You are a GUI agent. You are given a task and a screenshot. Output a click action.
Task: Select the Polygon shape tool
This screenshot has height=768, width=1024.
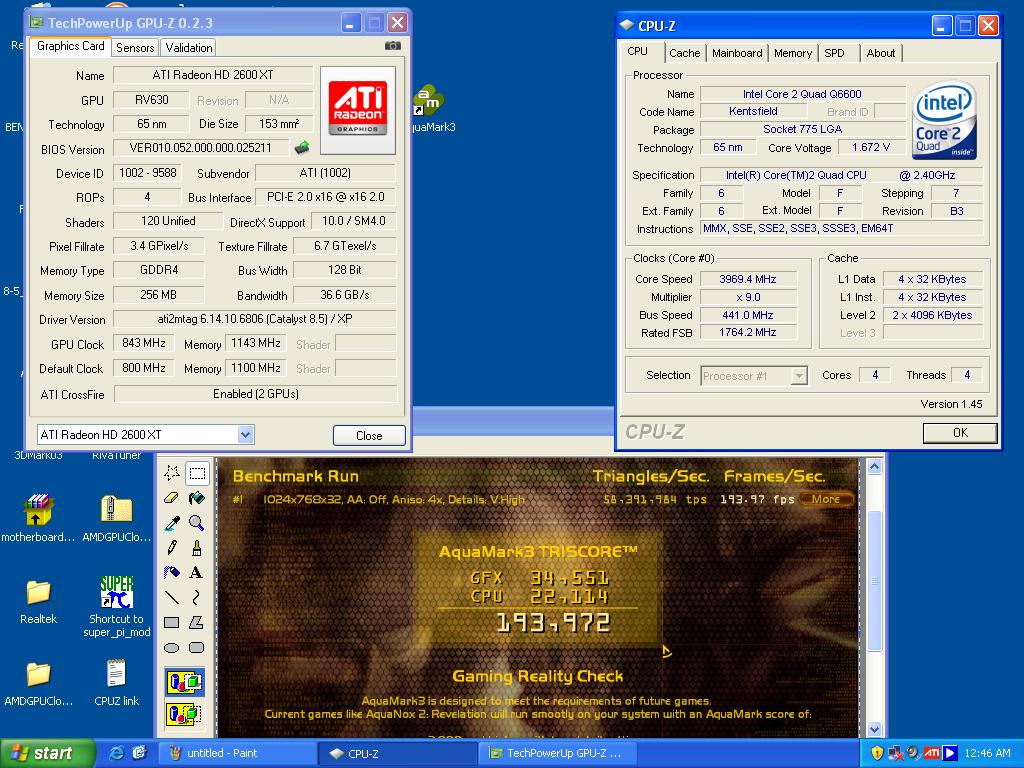(x=197, y=622)
